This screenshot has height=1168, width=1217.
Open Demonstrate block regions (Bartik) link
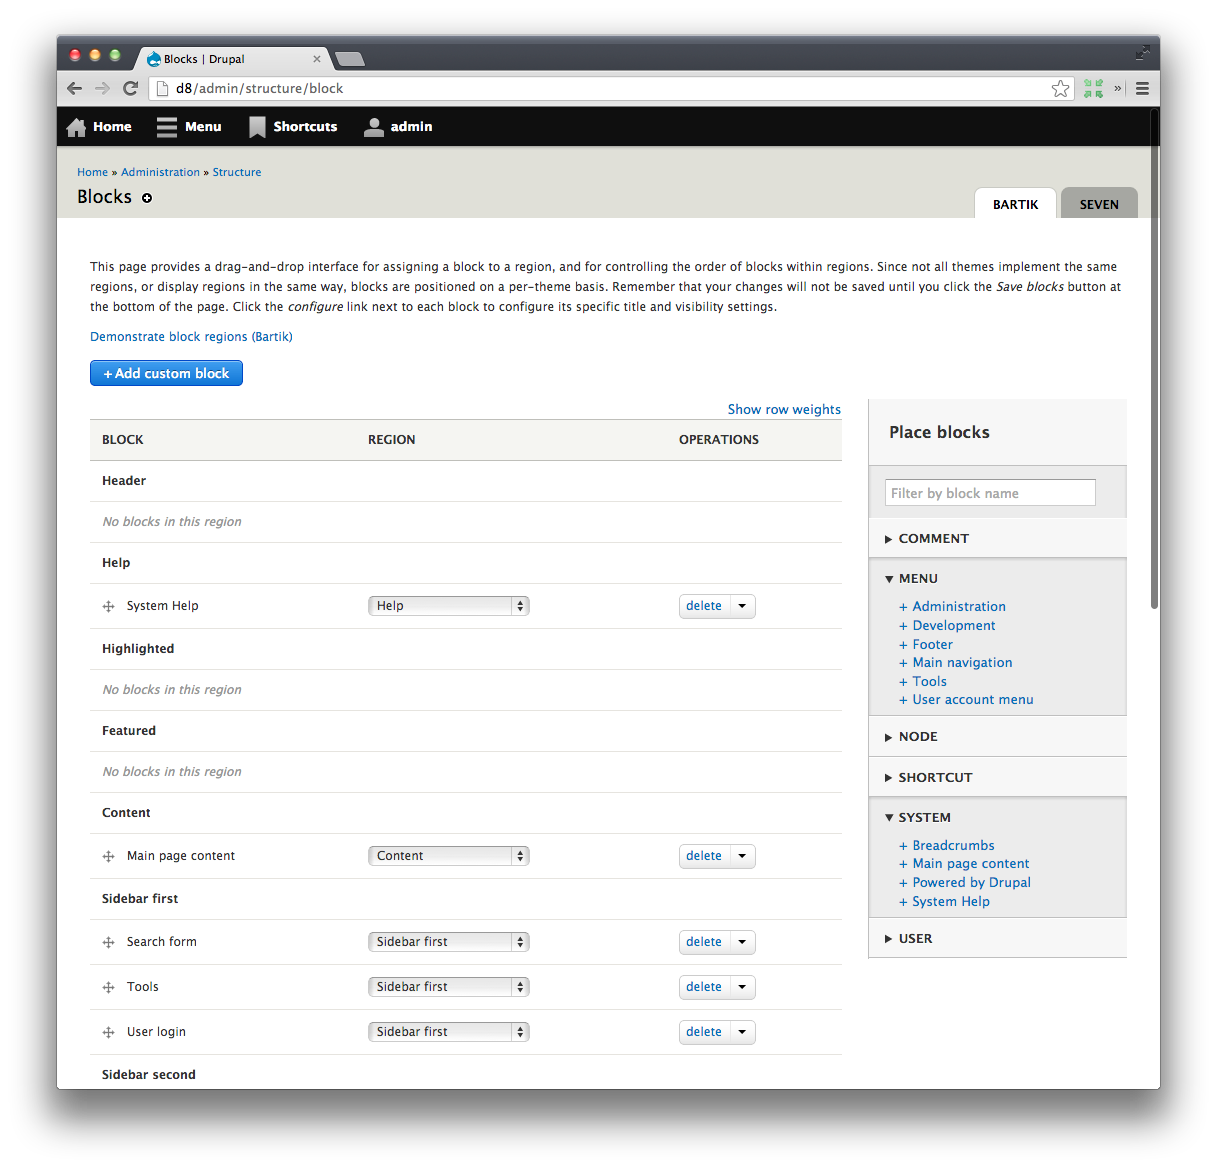tap(191, 336)
